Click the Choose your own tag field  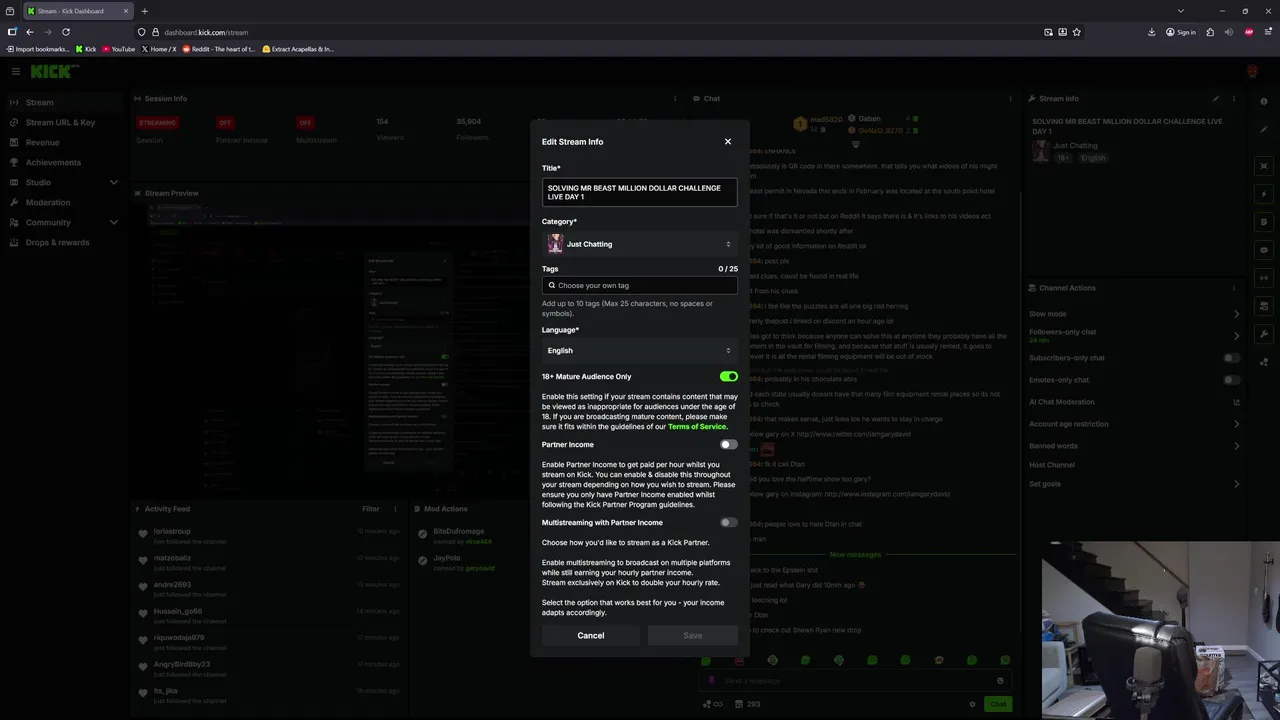point(639,285)
